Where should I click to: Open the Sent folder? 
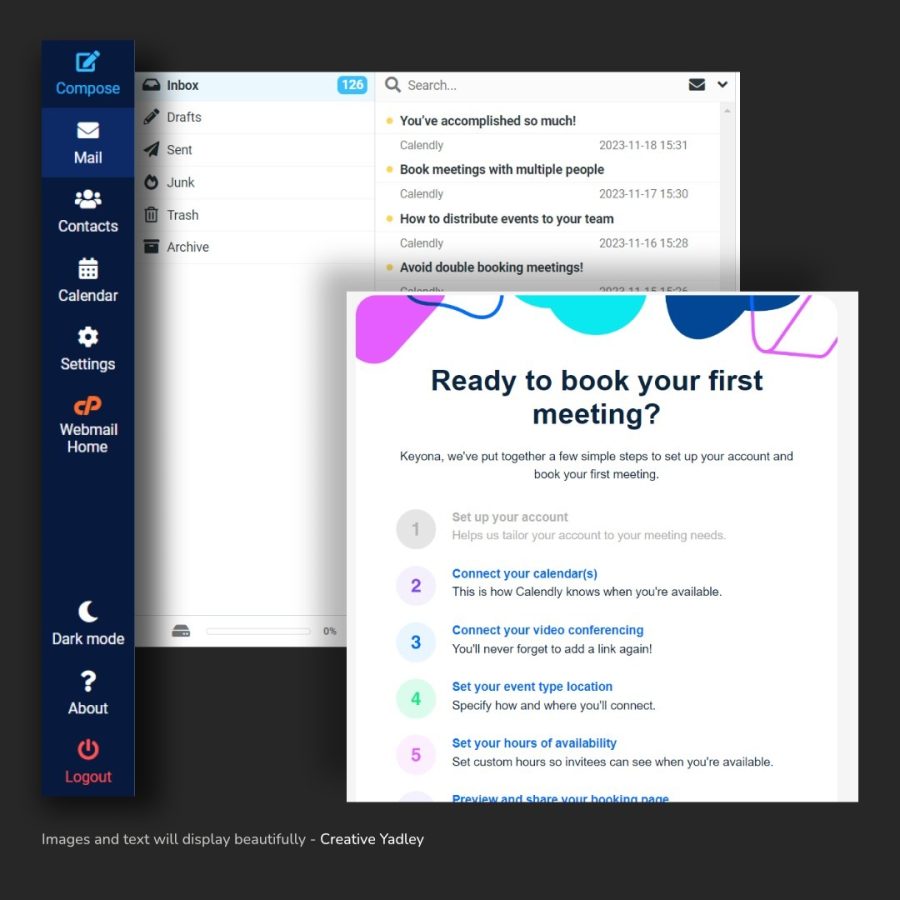point(254,150)
